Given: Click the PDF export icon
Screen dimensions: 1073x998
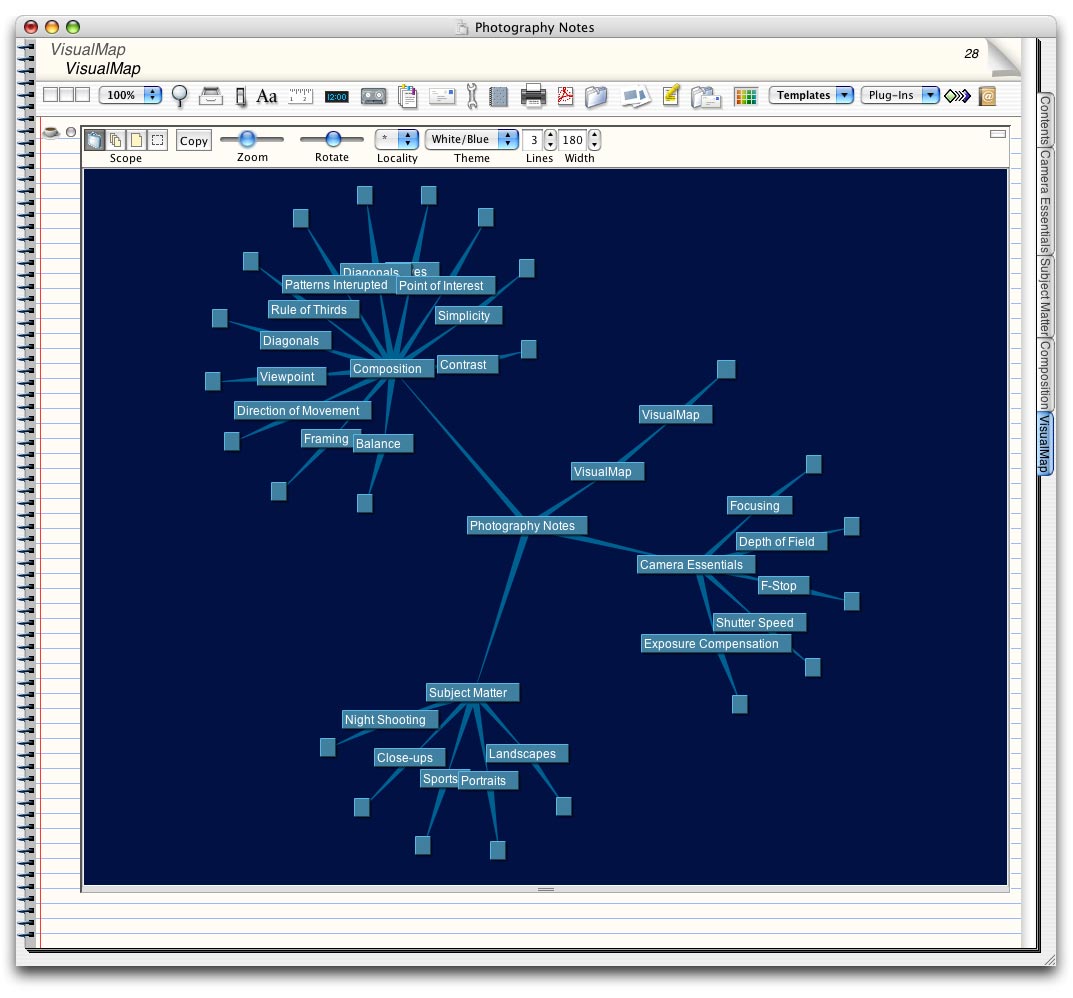Looking at the screenshot, I should click(565, 96).
